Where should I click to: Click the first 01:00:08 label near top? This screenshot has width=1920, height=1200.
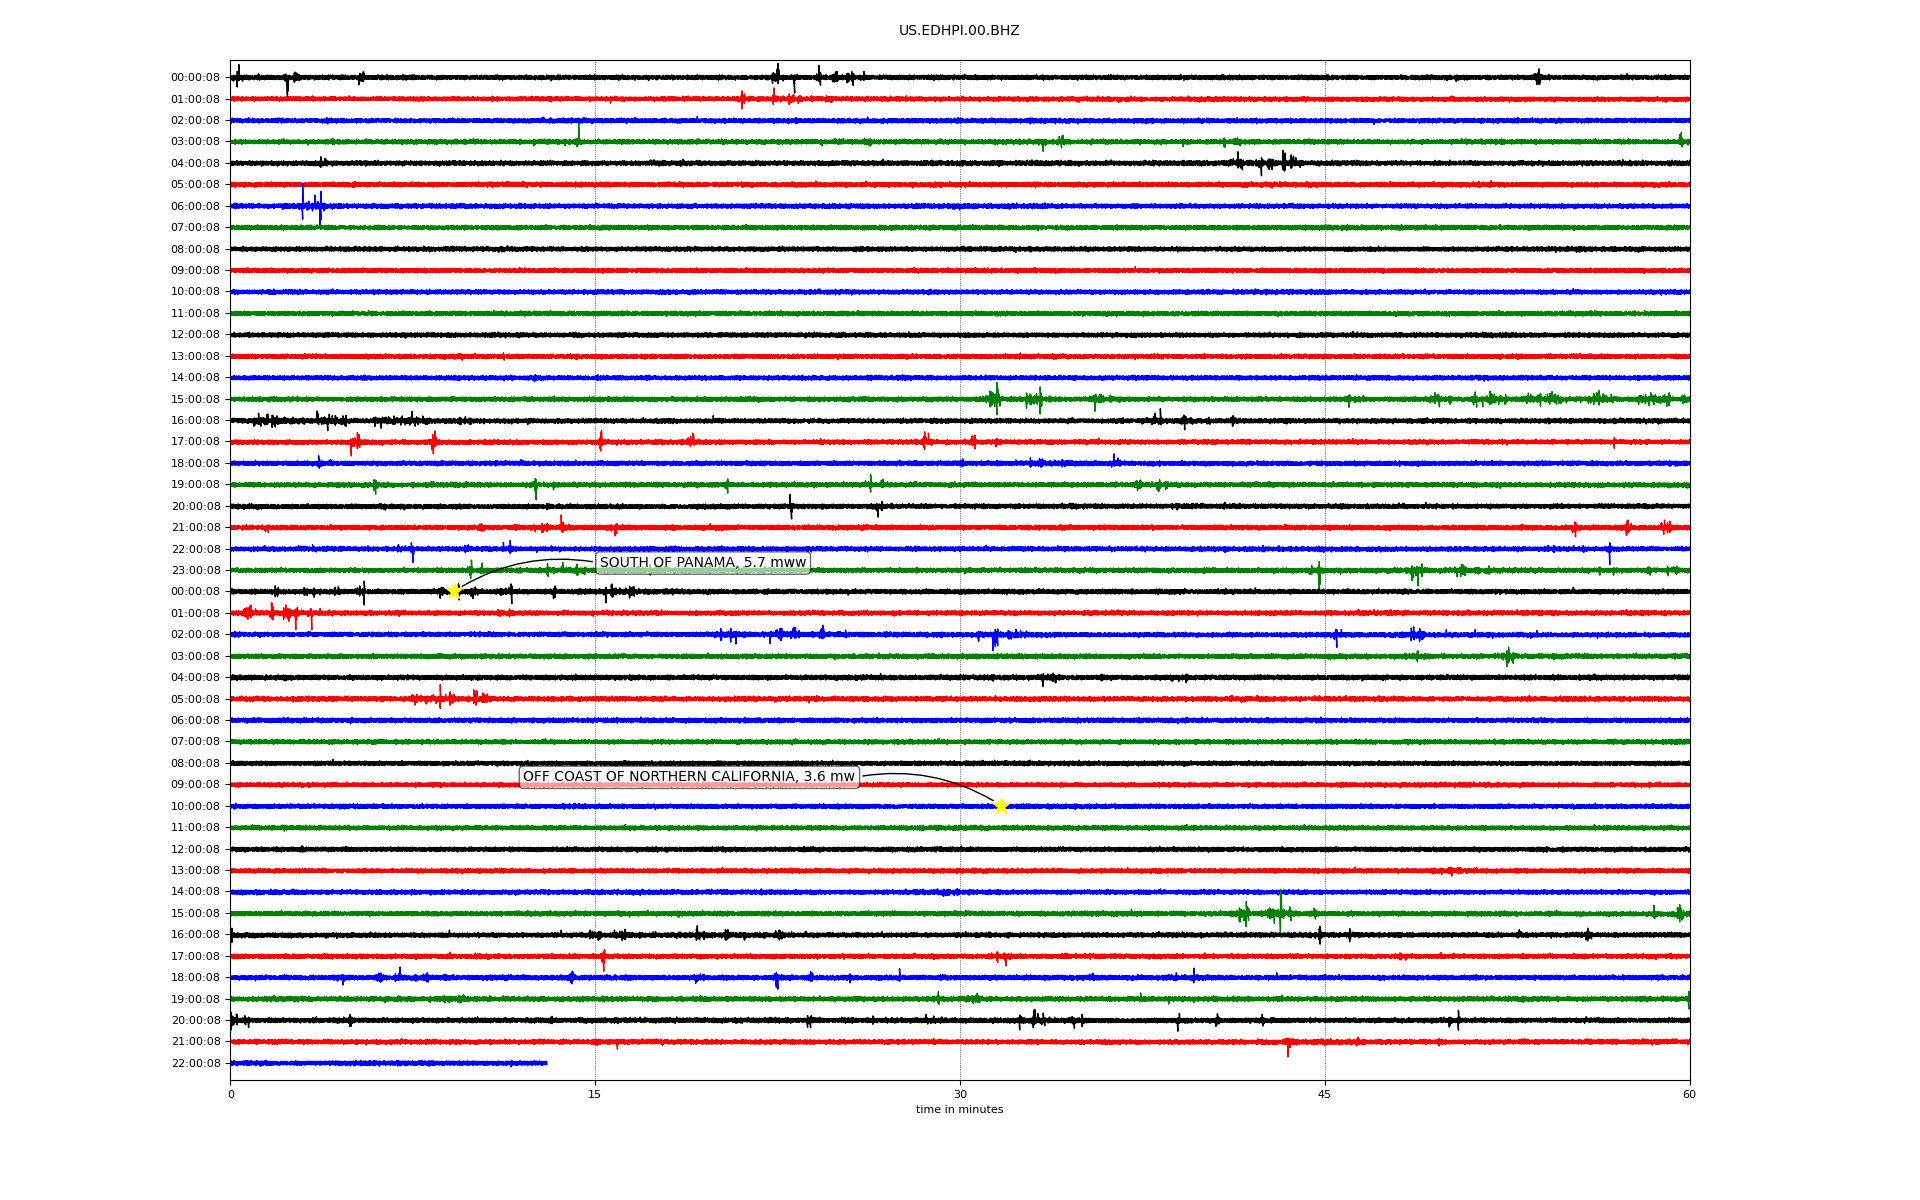[x=195, y=99]
